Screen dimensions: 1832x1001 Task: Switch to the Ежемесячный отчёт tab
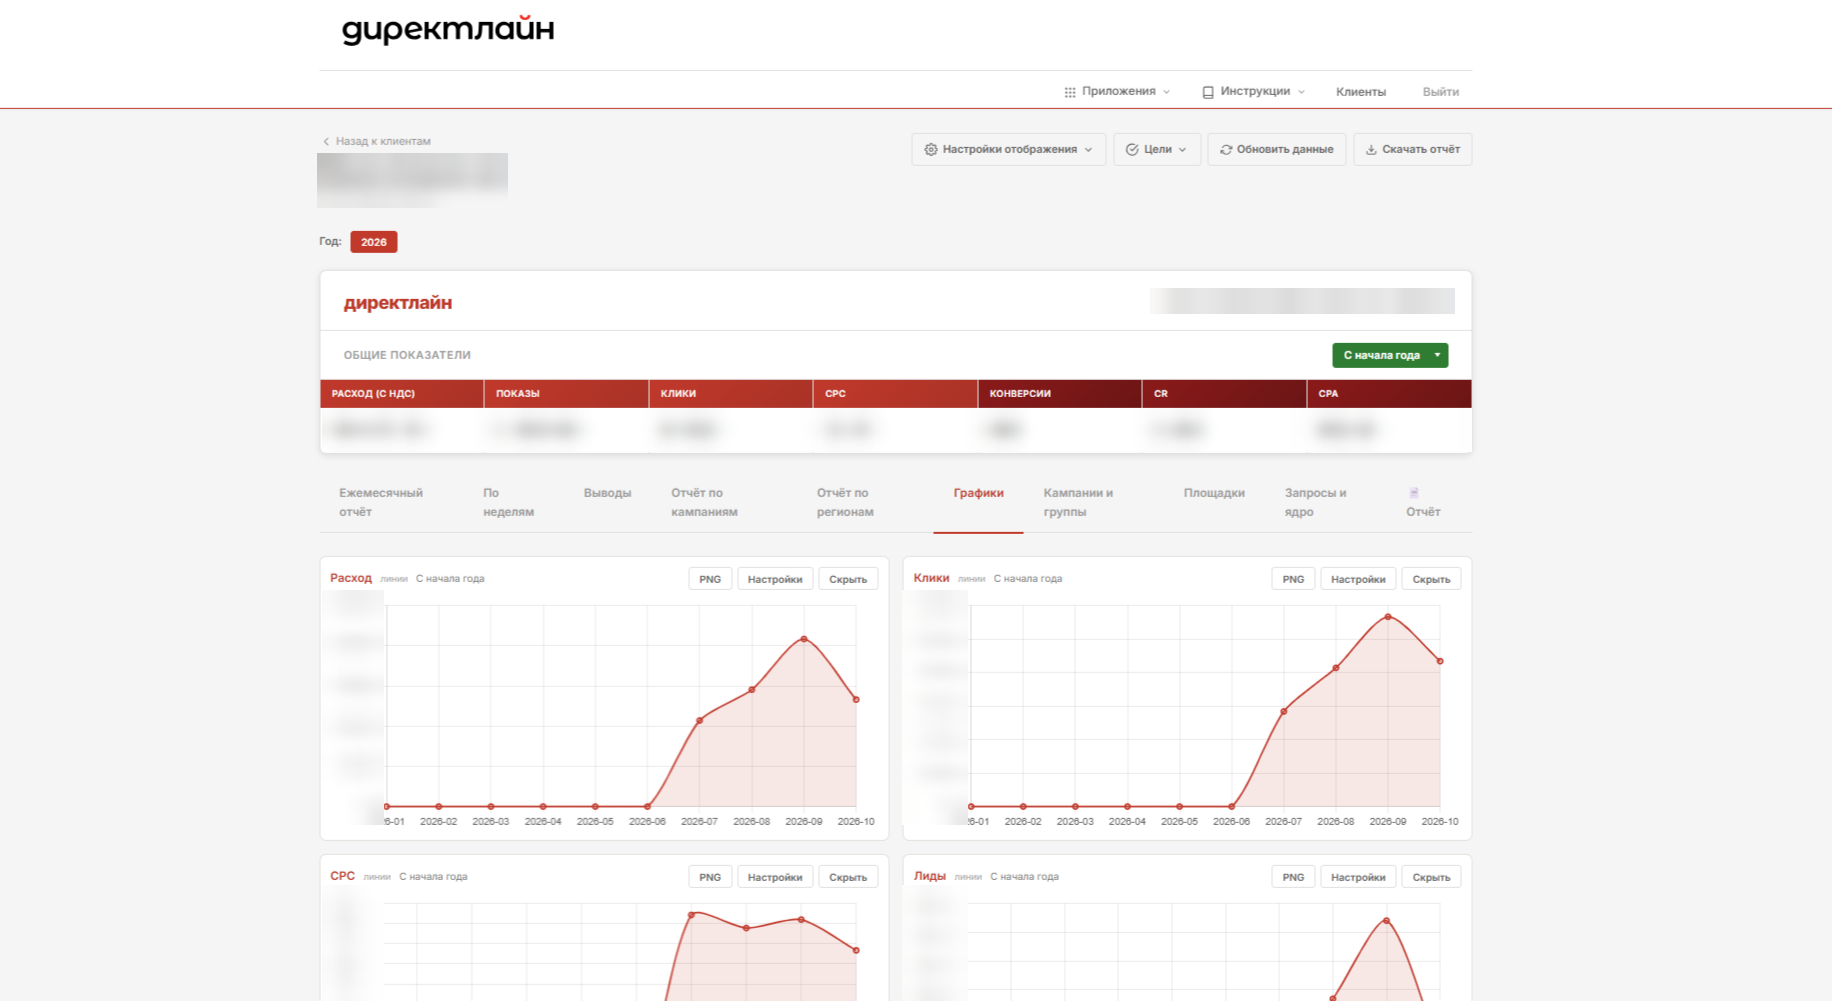pyautogui.click(x=381, y=502)
